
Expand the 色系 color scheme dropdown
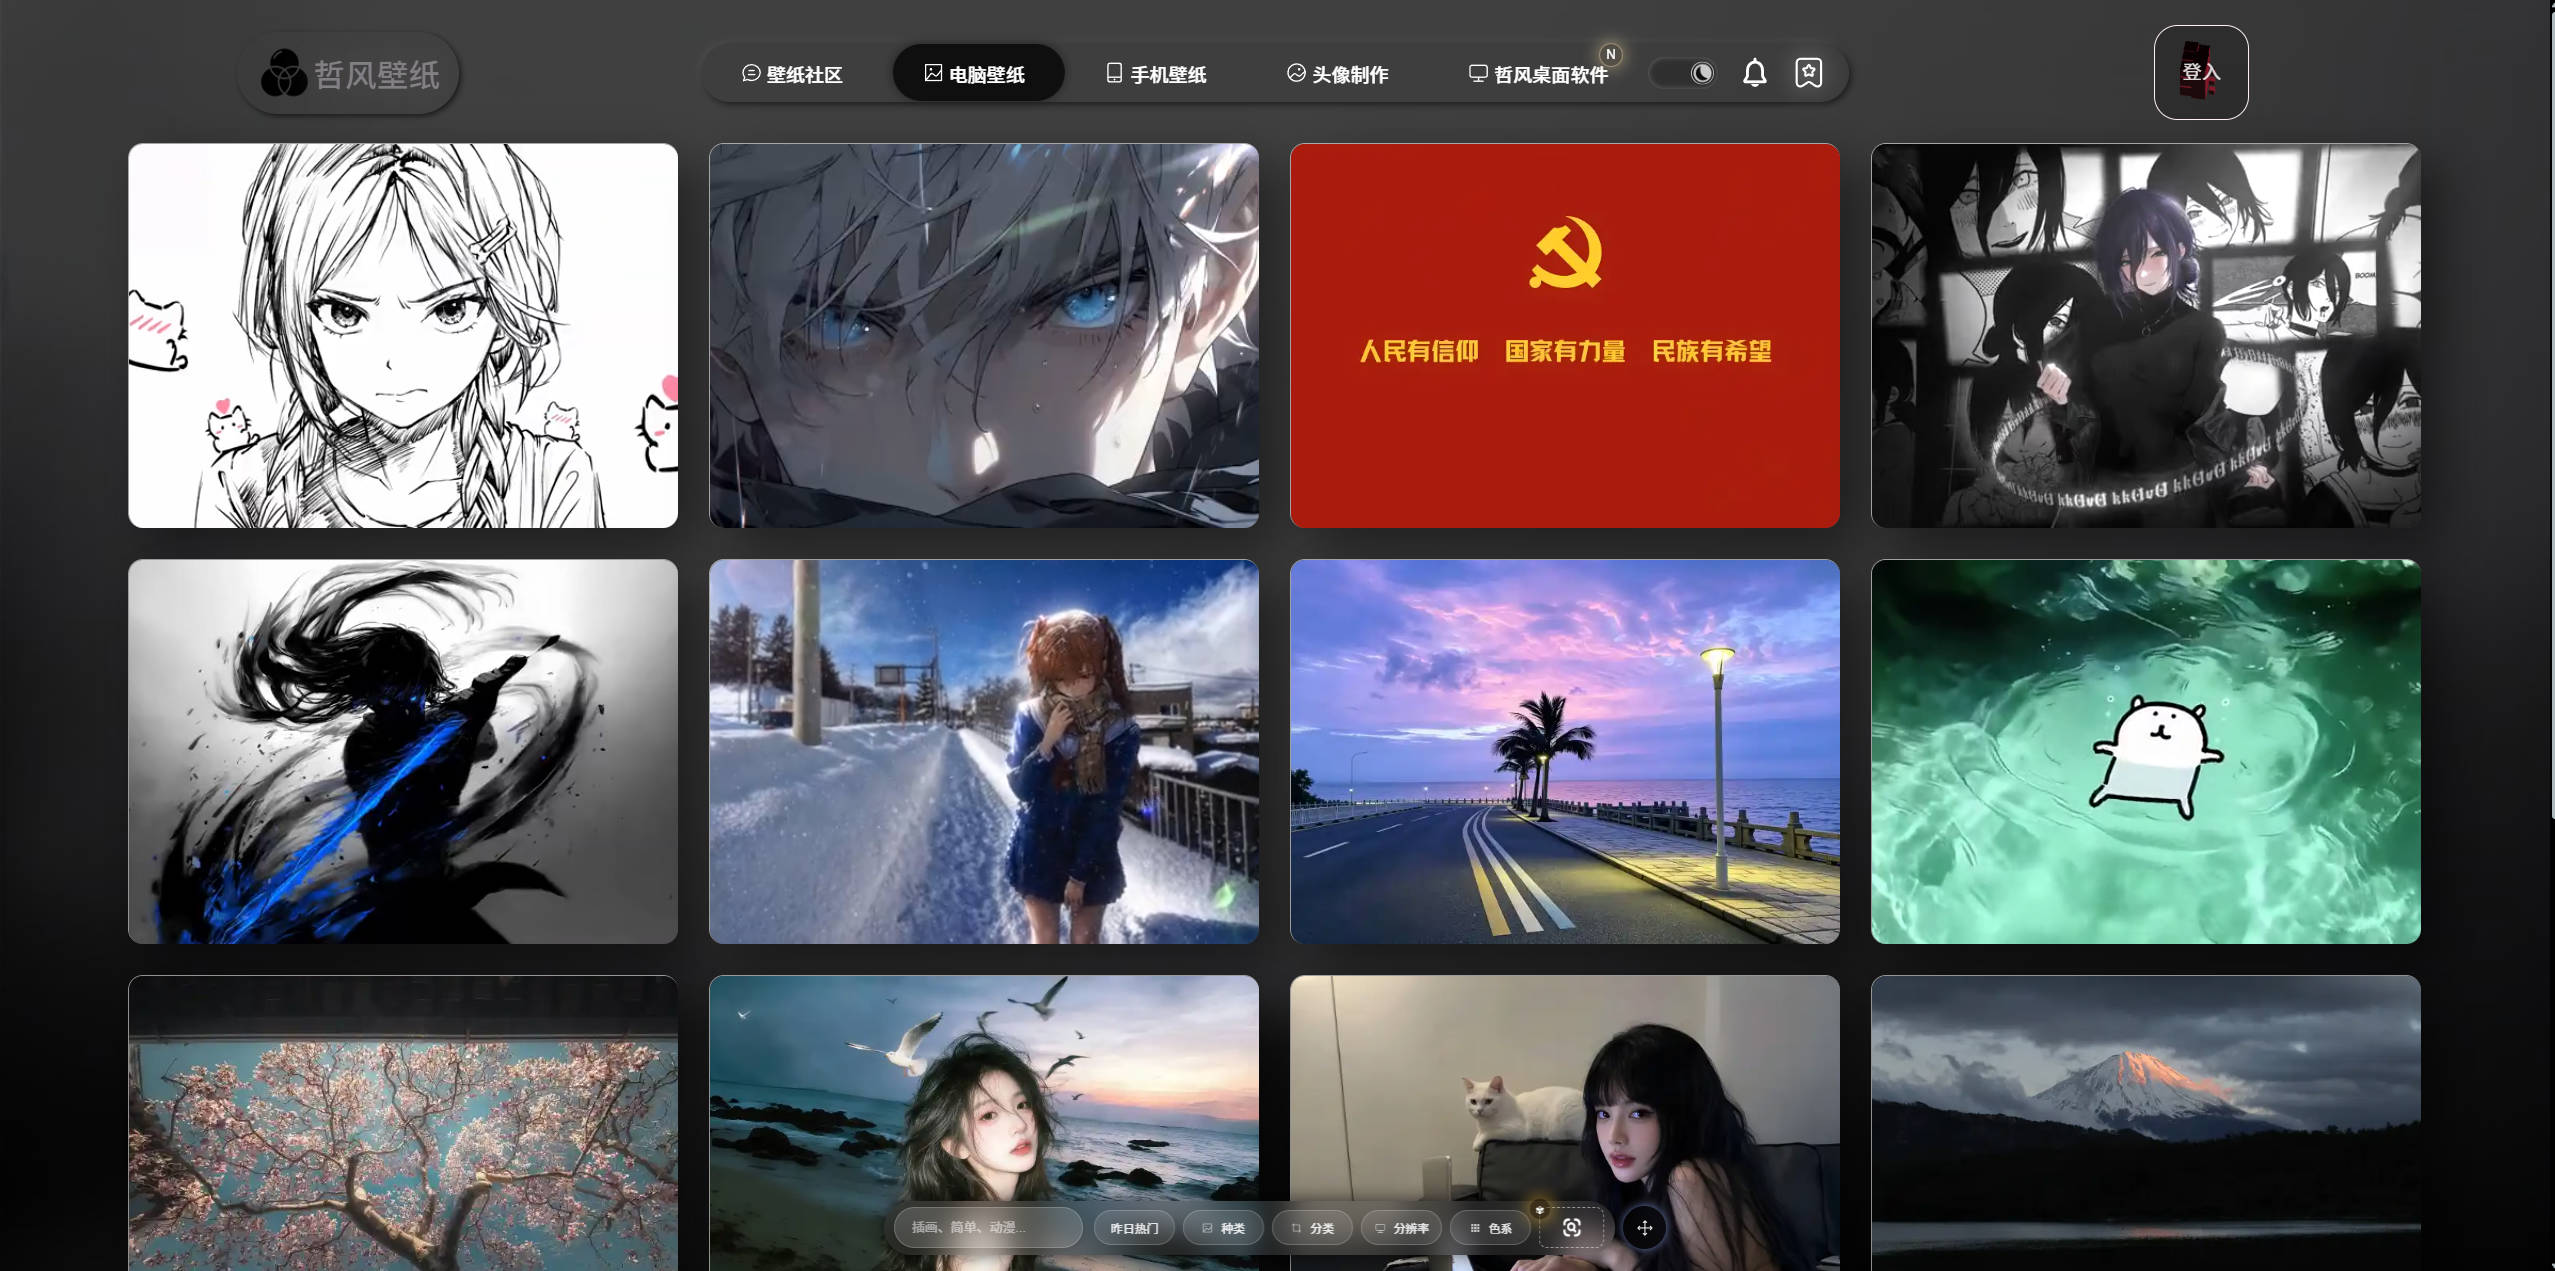1490,1228
